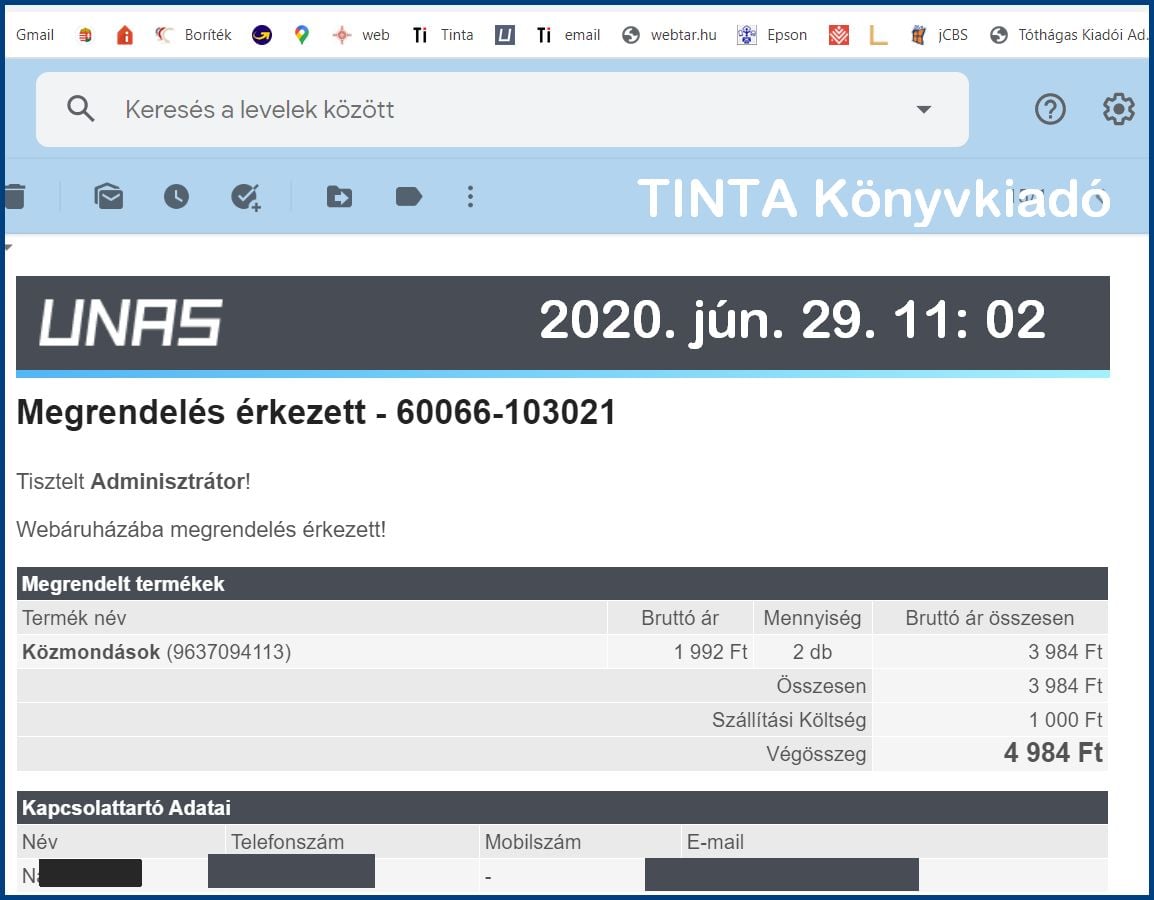Image resolution: width=1154 pixels, height=900 pixels.
Task: Click the Végösszeg label
Action: point(816,754)
